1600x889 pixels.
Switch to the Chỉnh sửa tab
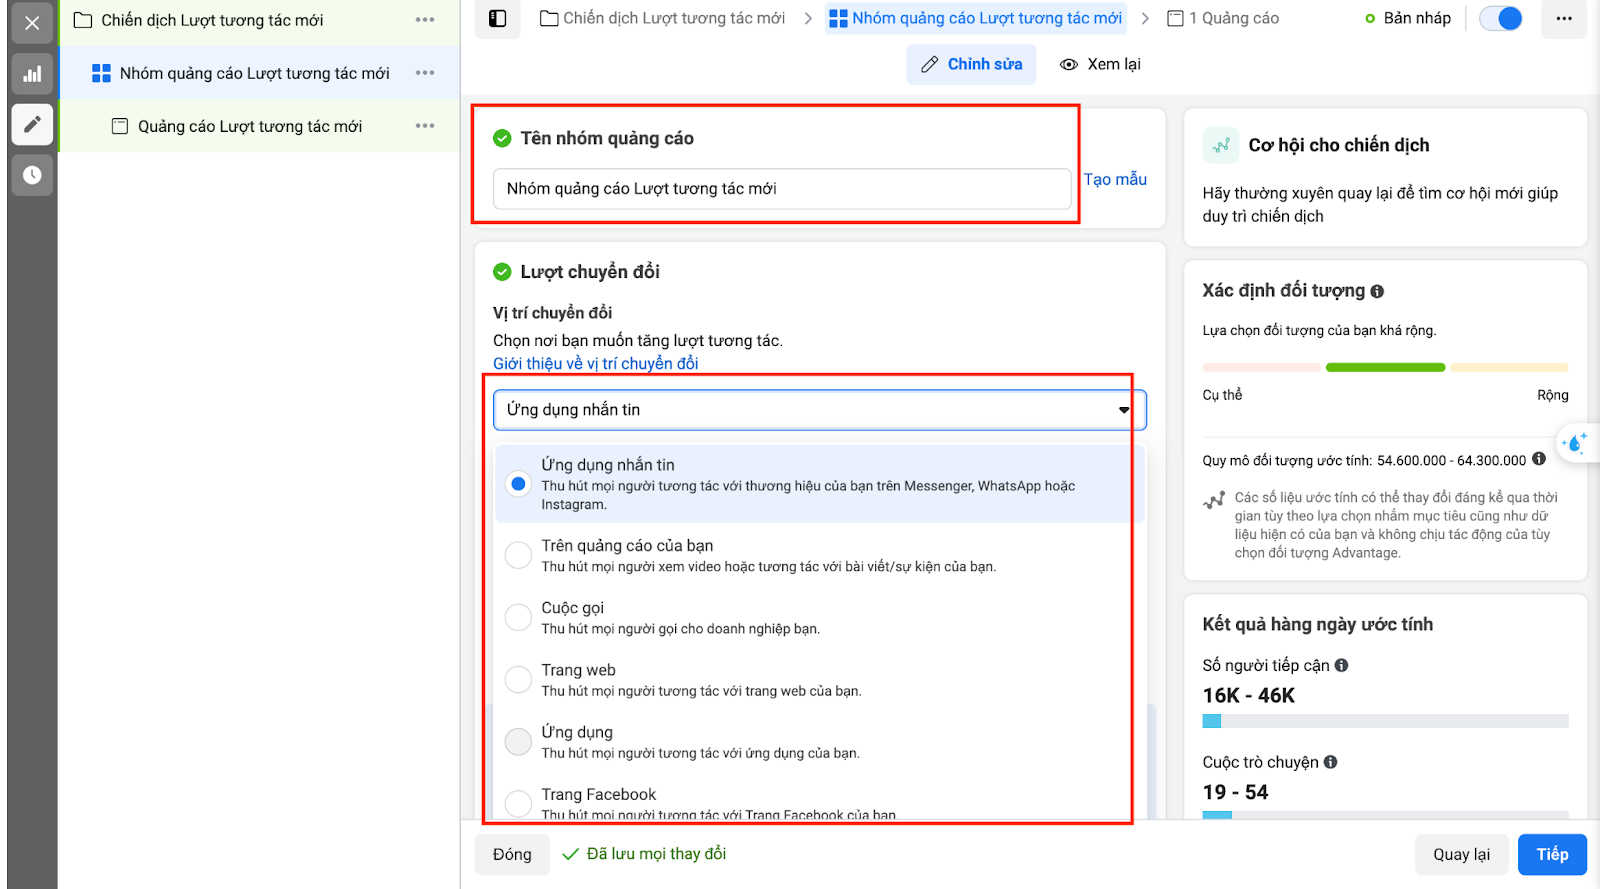[971, 64]
